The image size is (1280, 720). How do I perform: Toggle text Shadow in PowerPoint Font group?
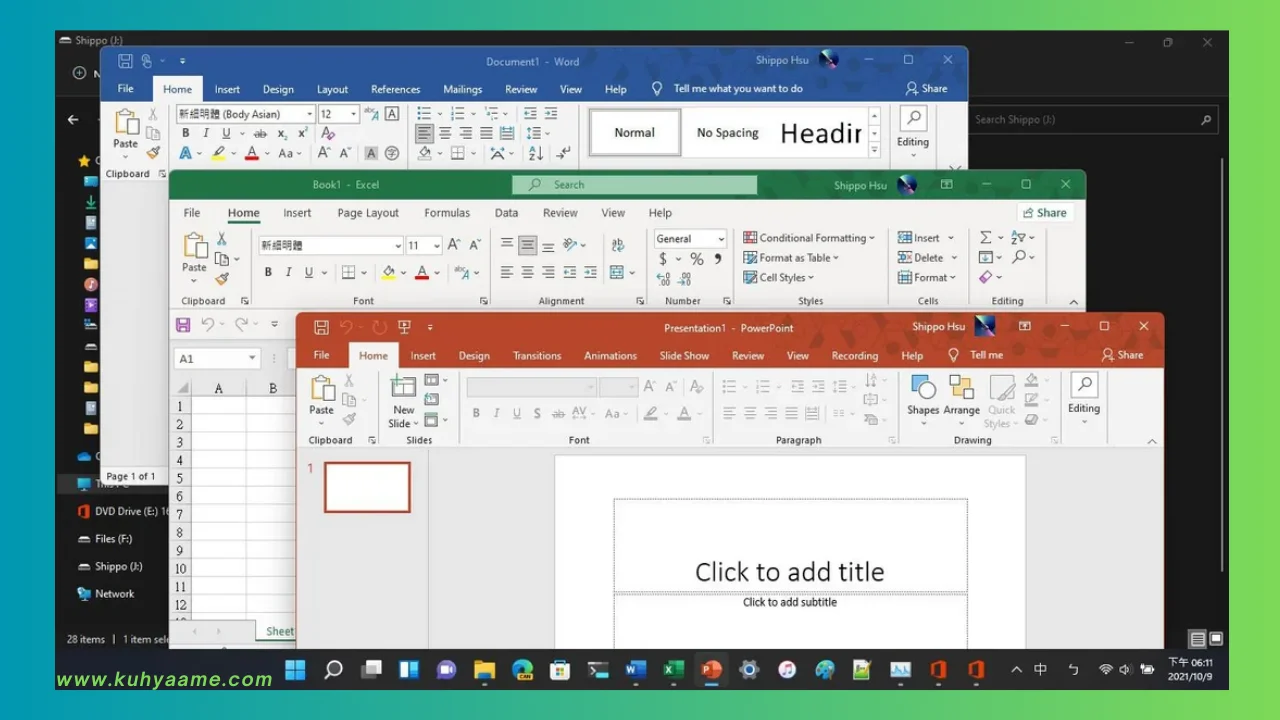[537, 413]
